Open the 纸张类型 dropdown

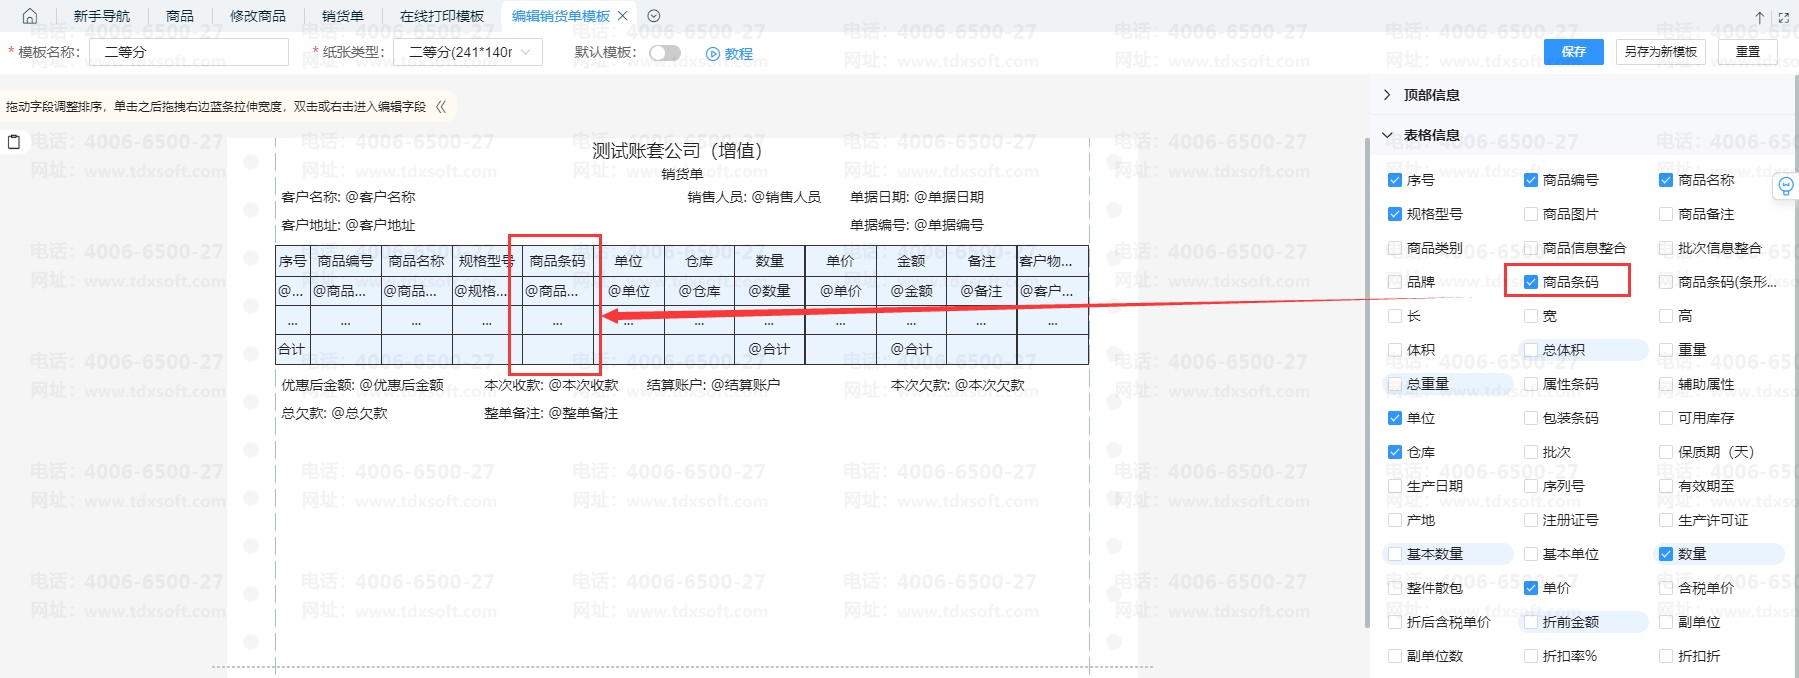[x=468, y=52]
